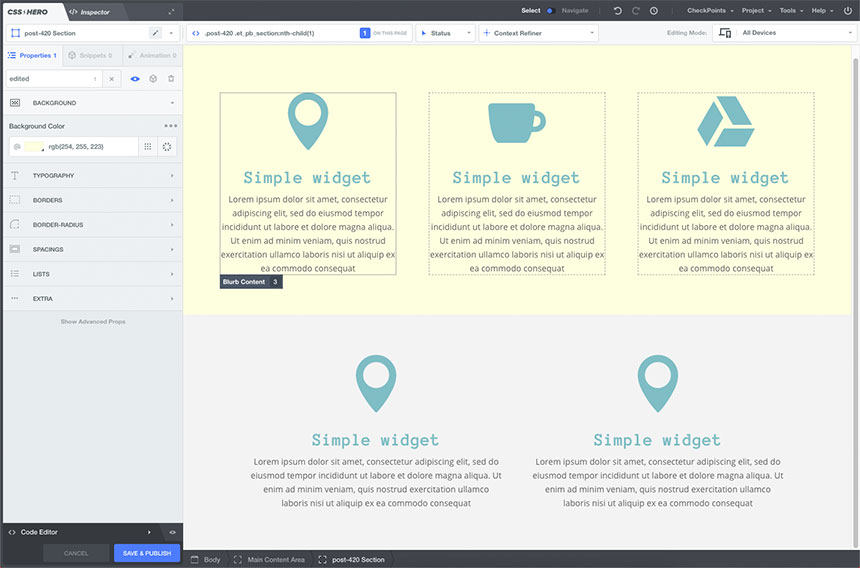Image resolution: width=860 pixels, height=568 pixels.
Task: Switch to the Snippets tab
Action: coord(90,55)
